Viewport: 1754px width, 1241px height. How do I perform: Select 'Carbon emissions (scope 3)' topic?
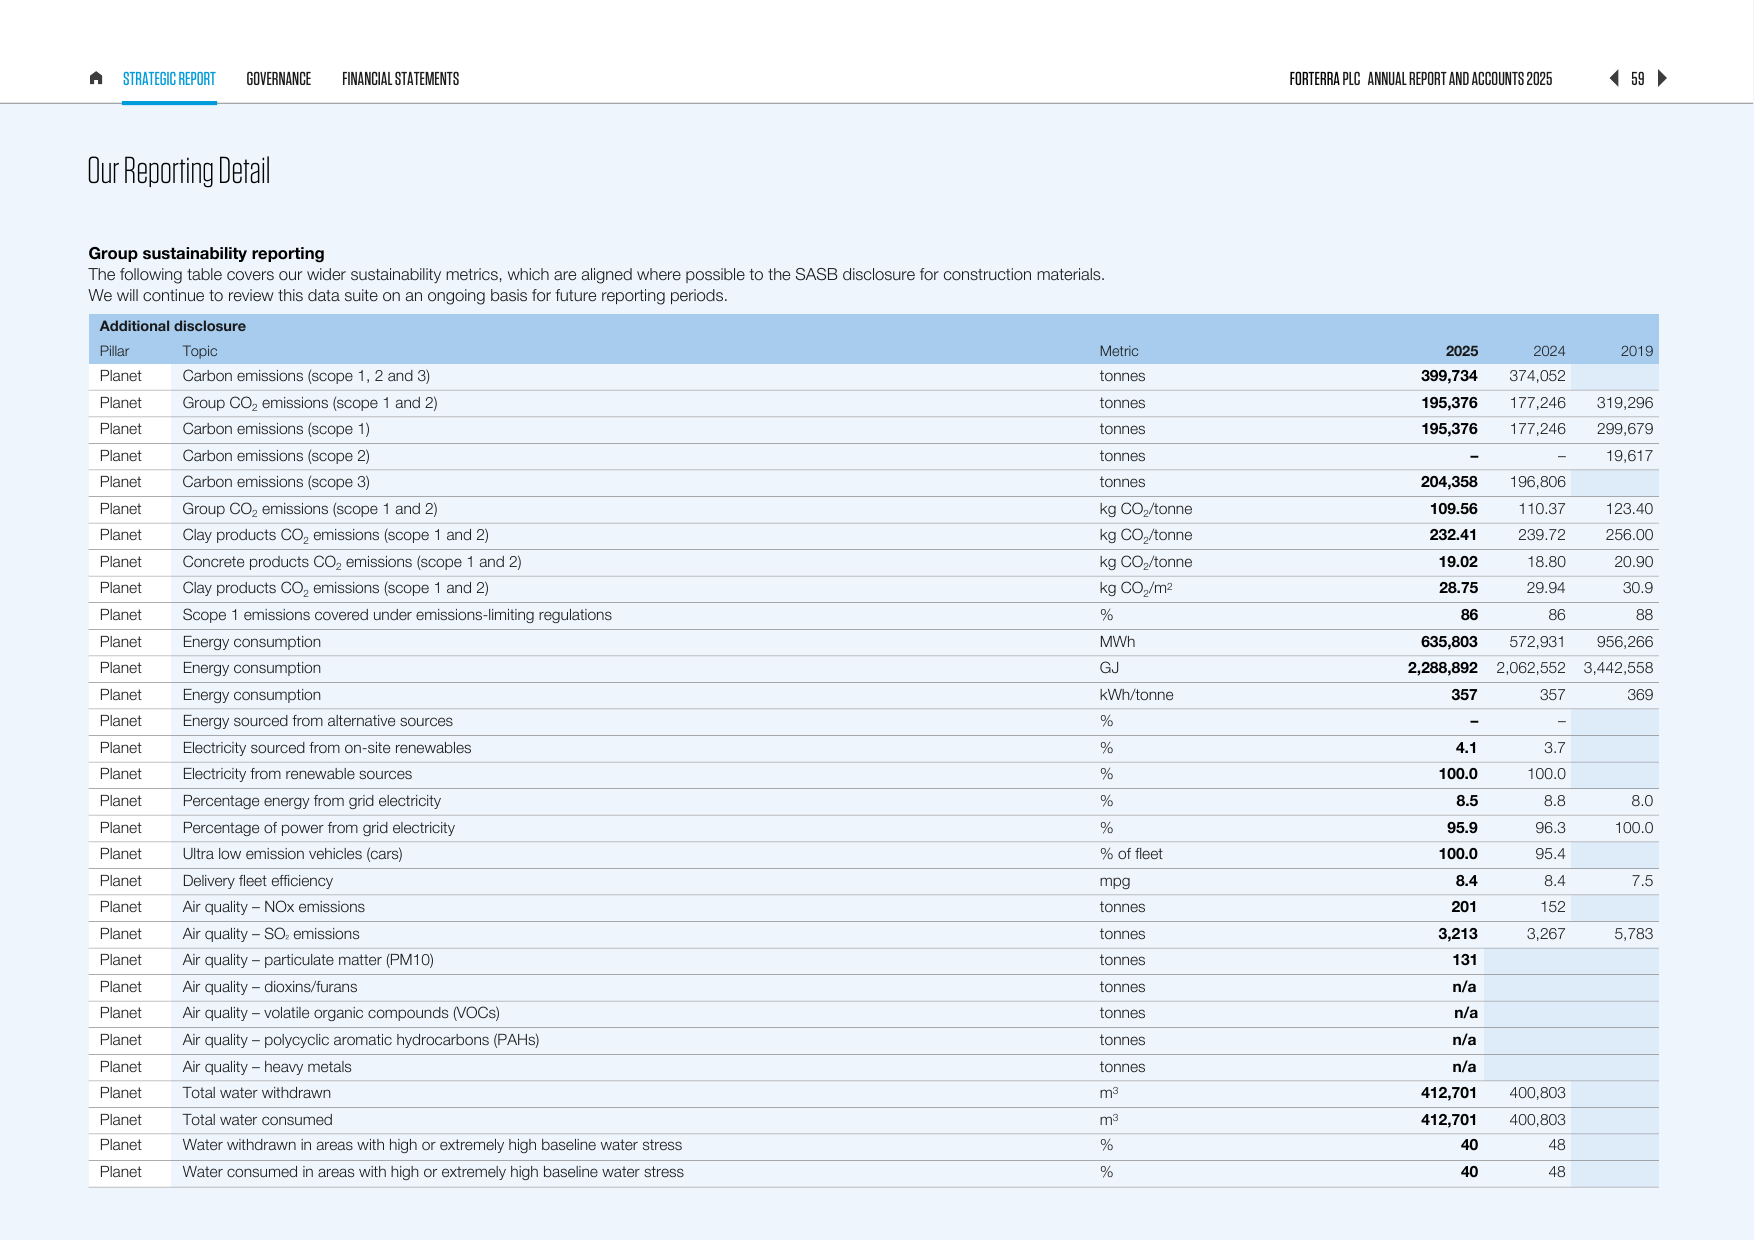pos(276,482)
